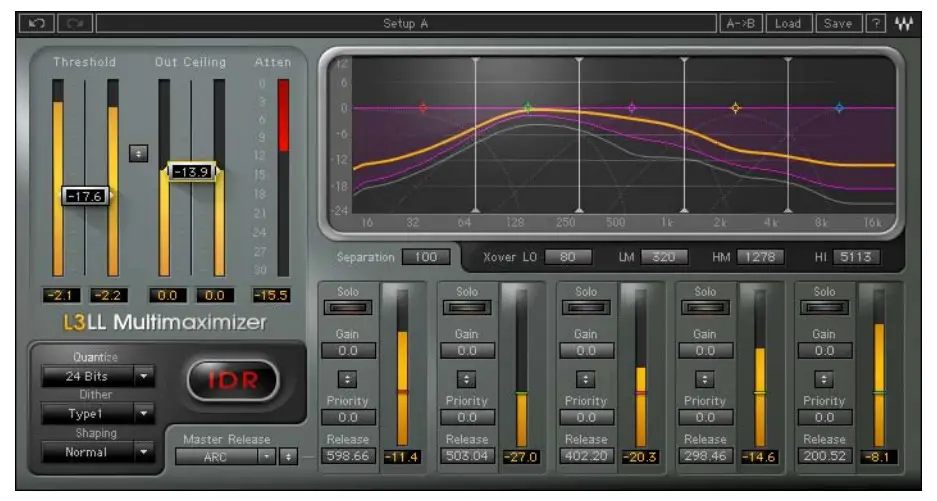Screen dimensions: 937x501
Task: Click the yellow band node in graph
Action: click(x=736, y=108)
